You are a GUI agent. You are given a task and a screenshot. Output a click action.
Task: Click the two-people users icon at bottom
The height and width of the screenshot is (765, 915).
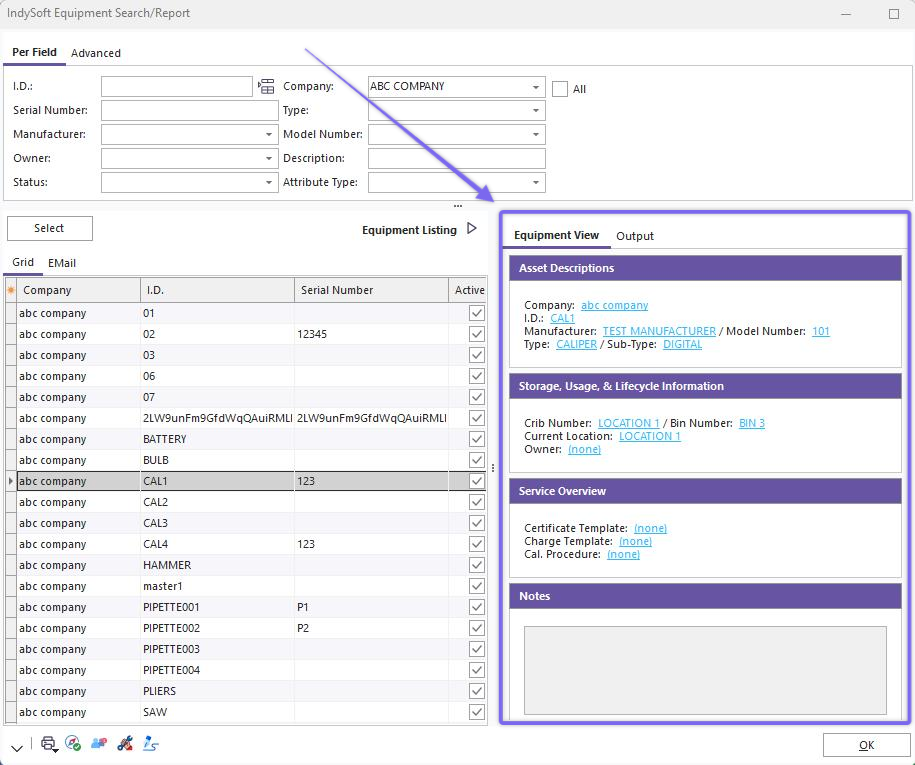(99, 744)
